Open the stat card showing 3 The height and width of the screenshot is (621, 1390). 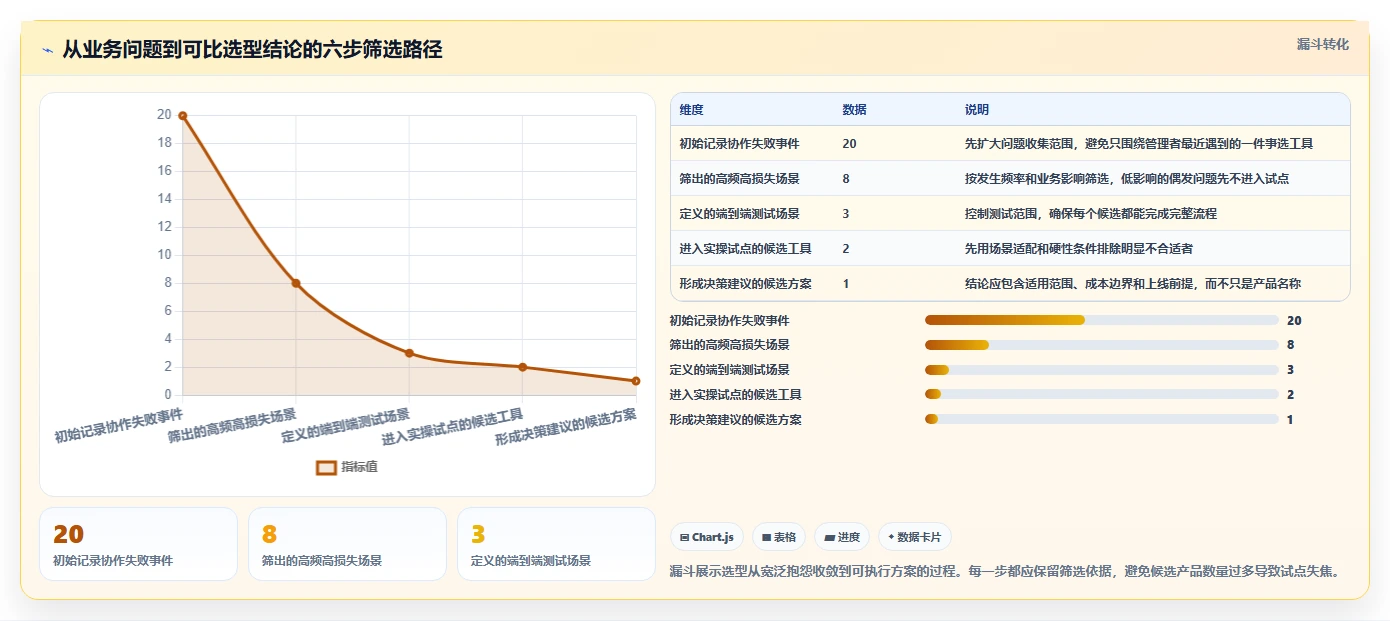[556, 544]
